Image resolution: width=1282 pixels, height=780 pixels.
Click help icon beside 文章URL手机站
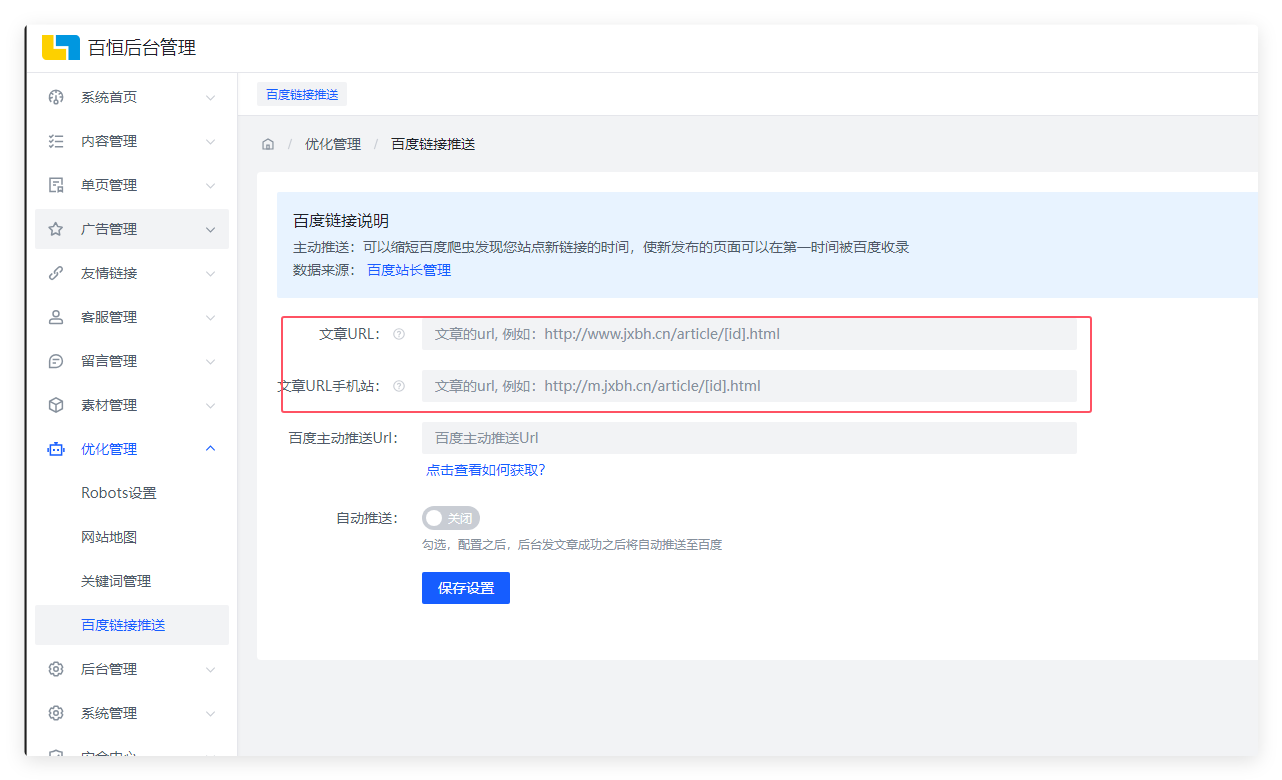click(x=399, y=386)
